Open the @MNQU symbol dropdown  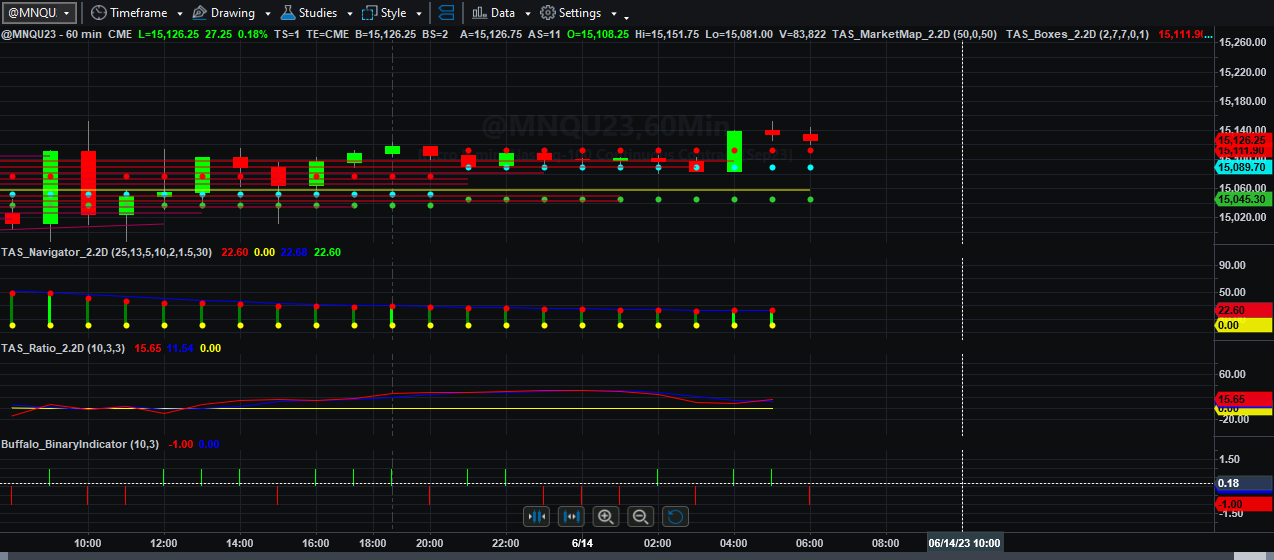coord(40,13)
